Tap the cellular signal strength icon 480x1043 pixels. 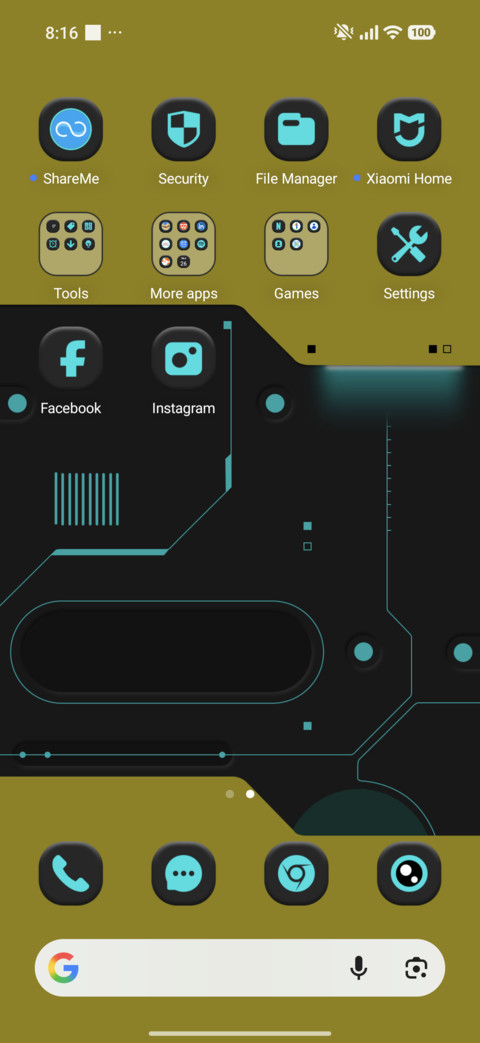click(369, 32)
